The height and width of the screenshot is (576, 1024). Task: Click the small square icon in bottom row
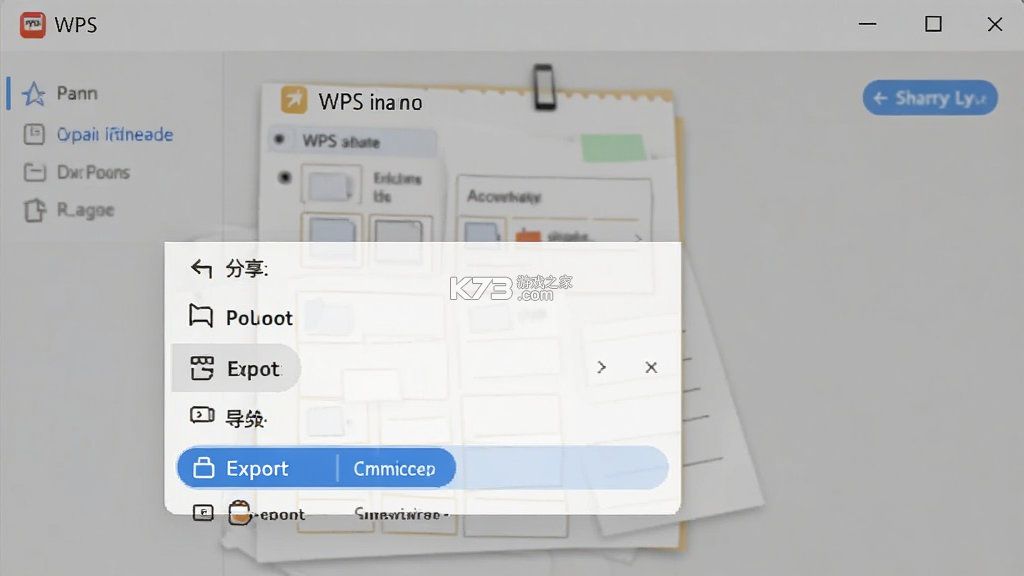203,513
